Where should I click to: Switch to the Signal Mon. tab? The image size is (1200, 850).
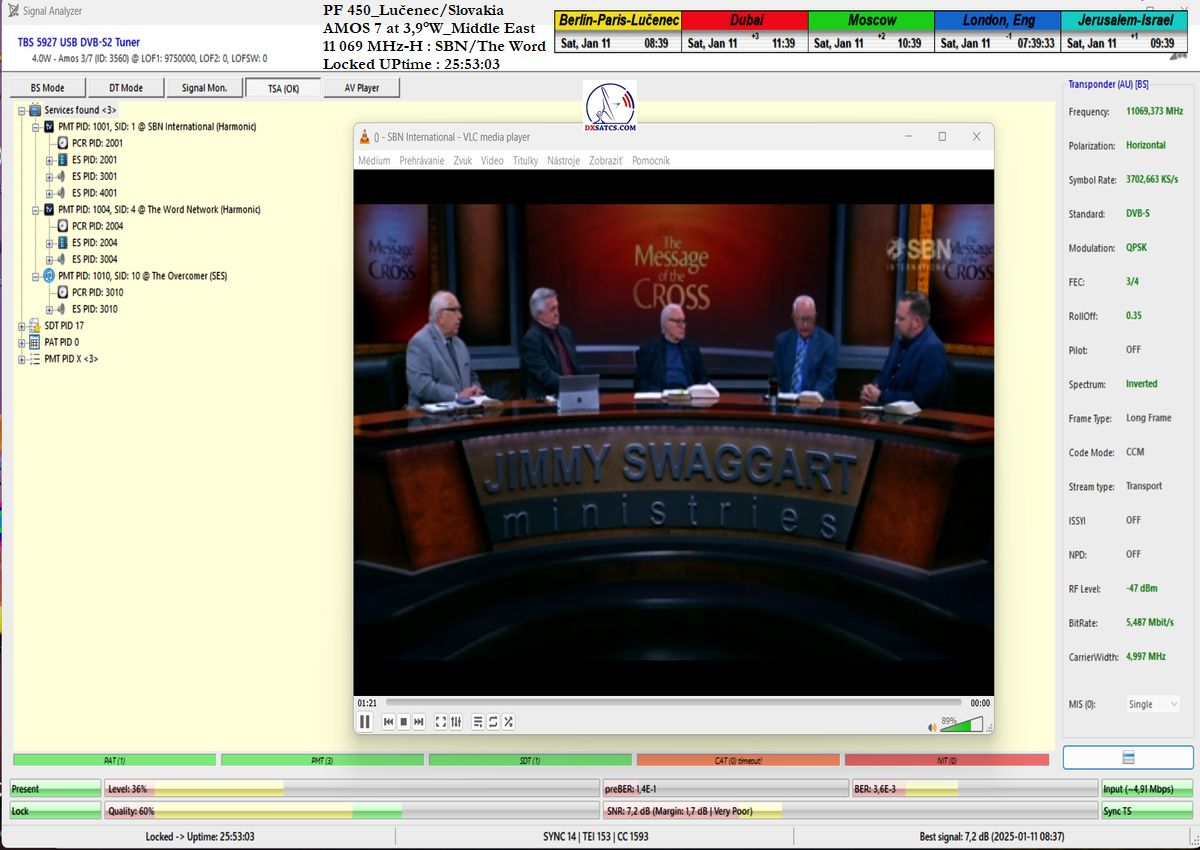pyautogui.click(x=204, y=88)
